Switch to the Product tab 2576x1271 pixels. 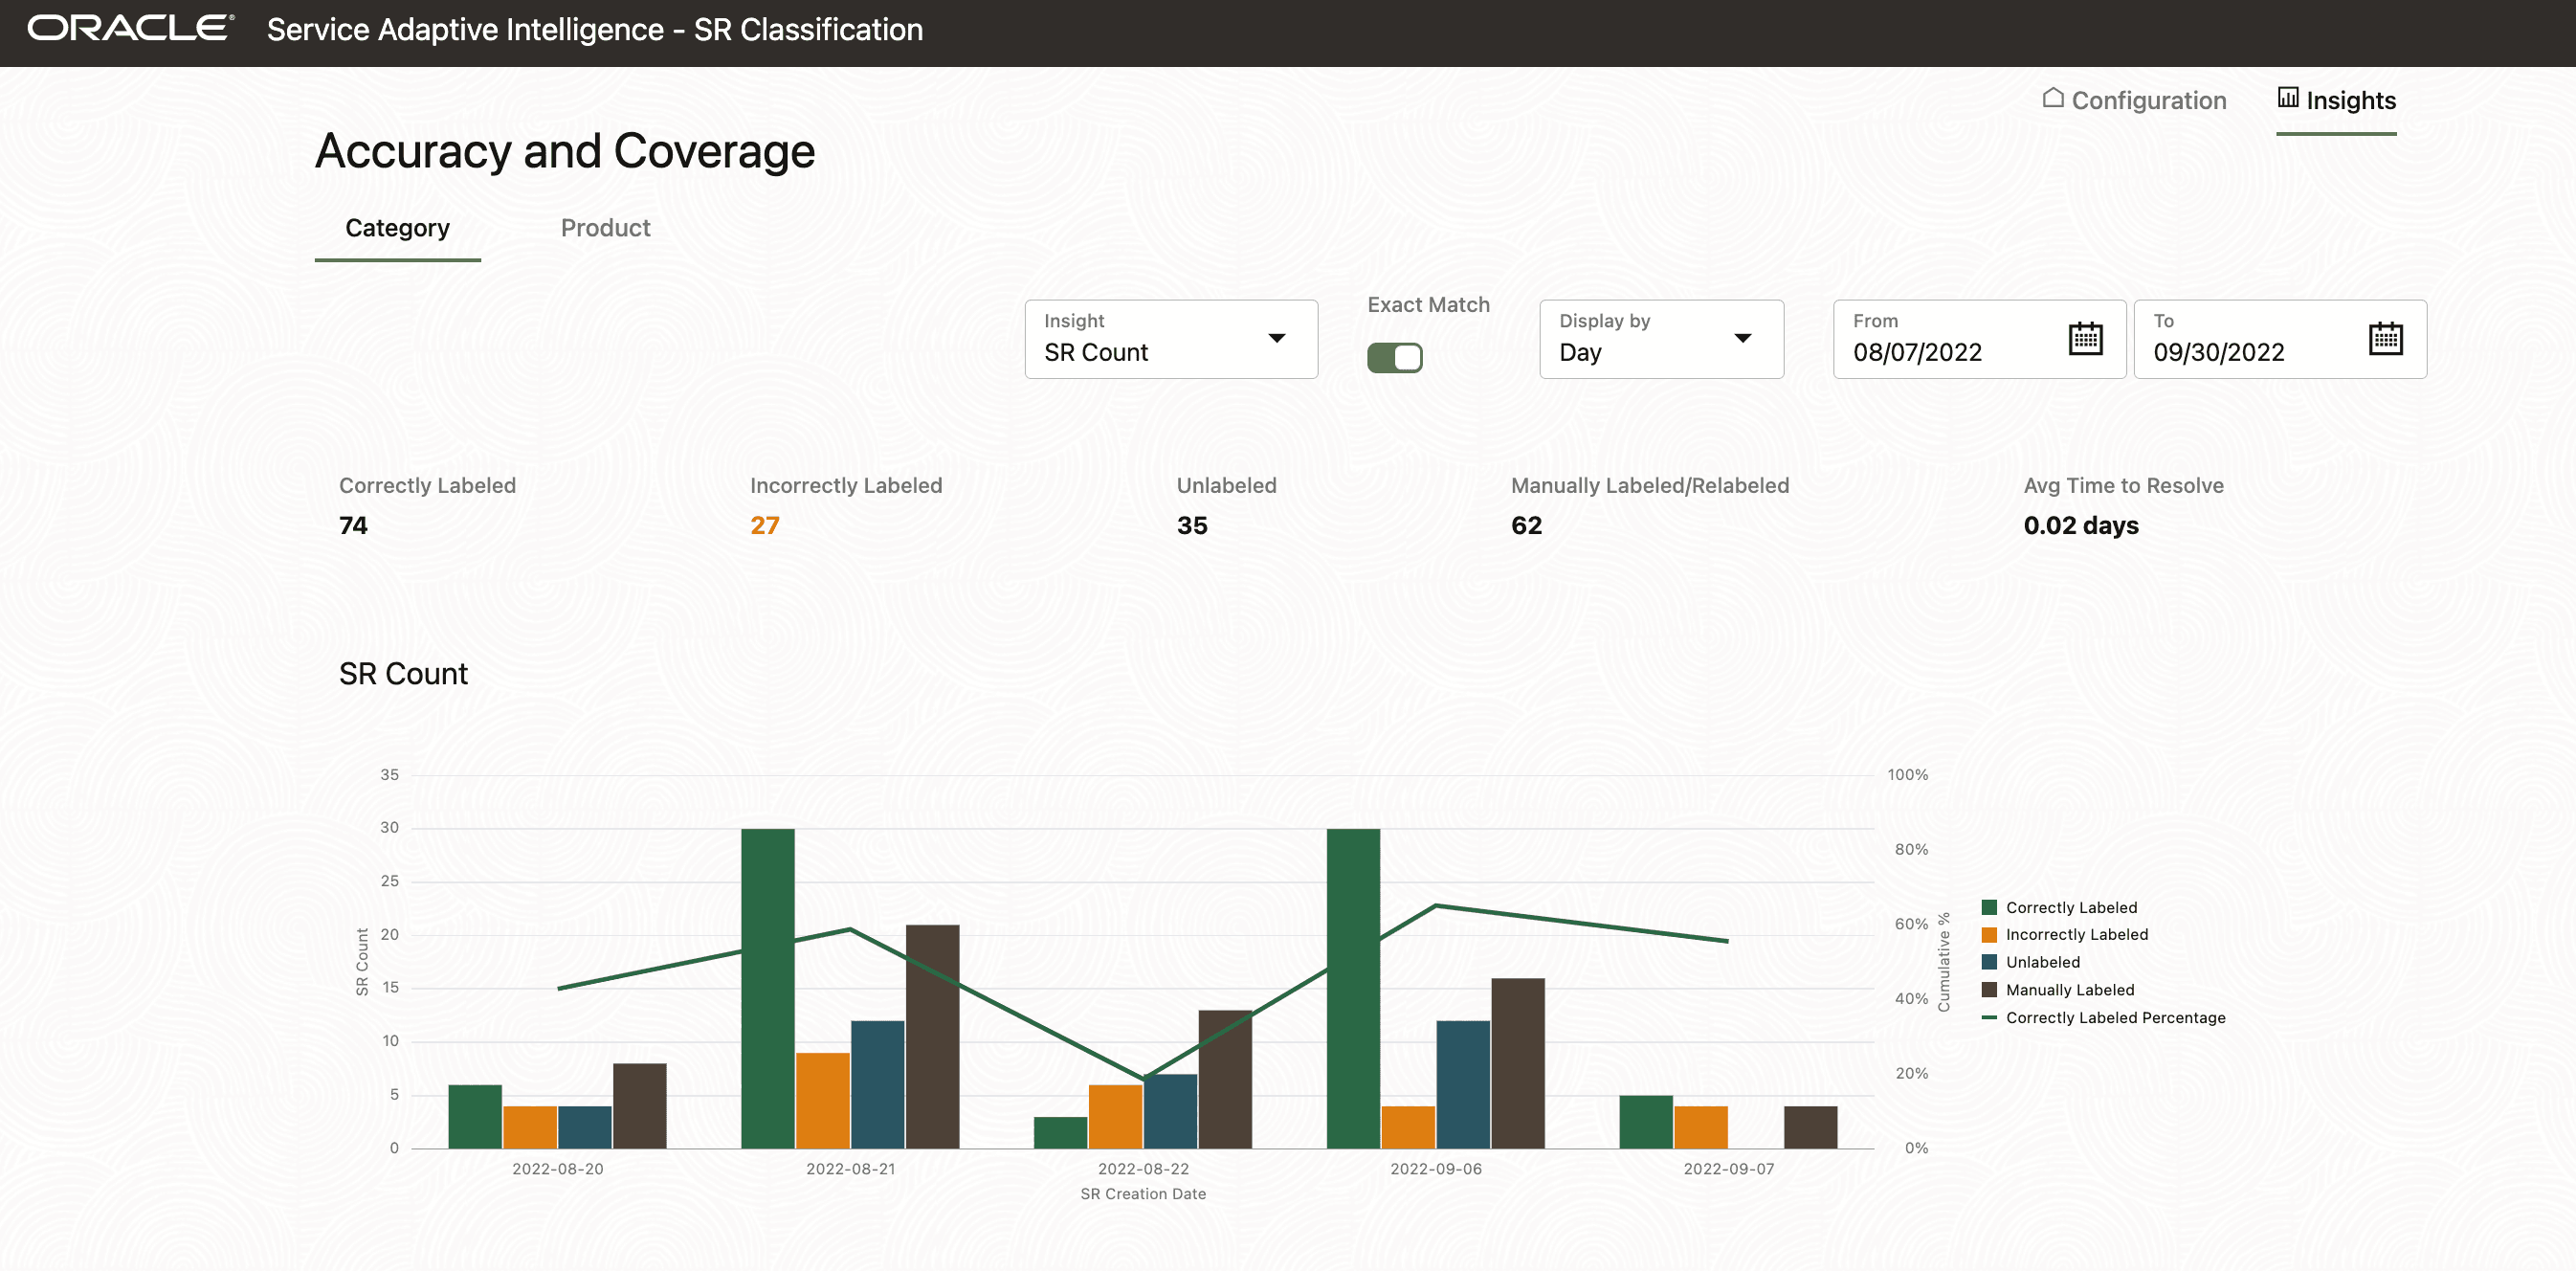[605, 228]
